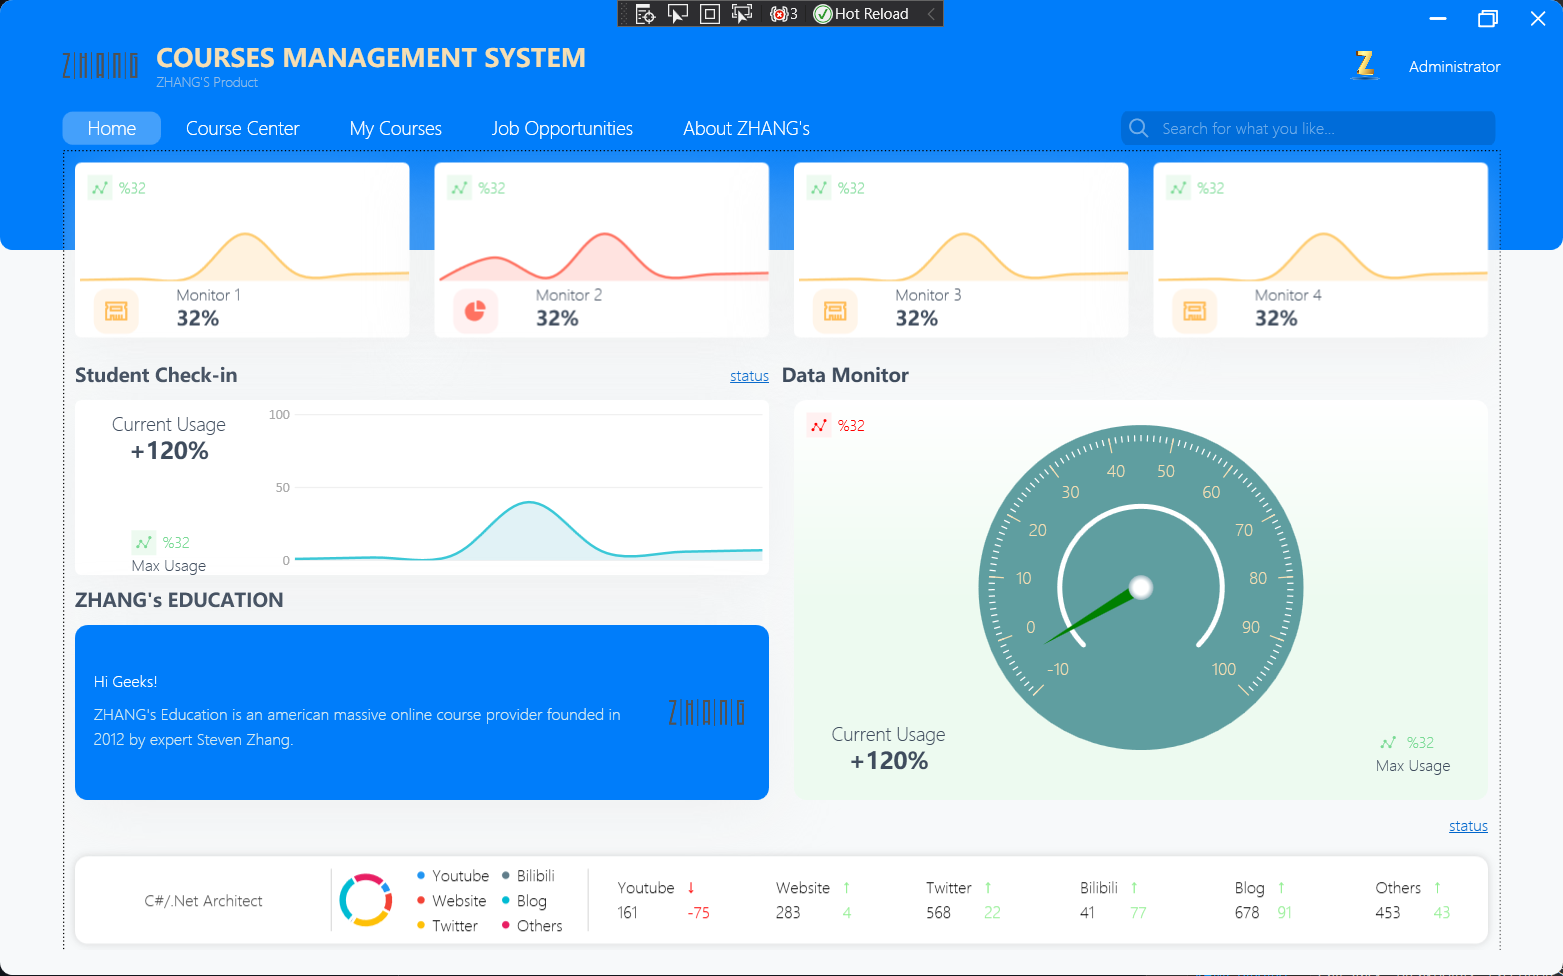Open Live Visual Tree from debug toolbar
Screen dimensions: 1563x976
(x=645, y=14)
